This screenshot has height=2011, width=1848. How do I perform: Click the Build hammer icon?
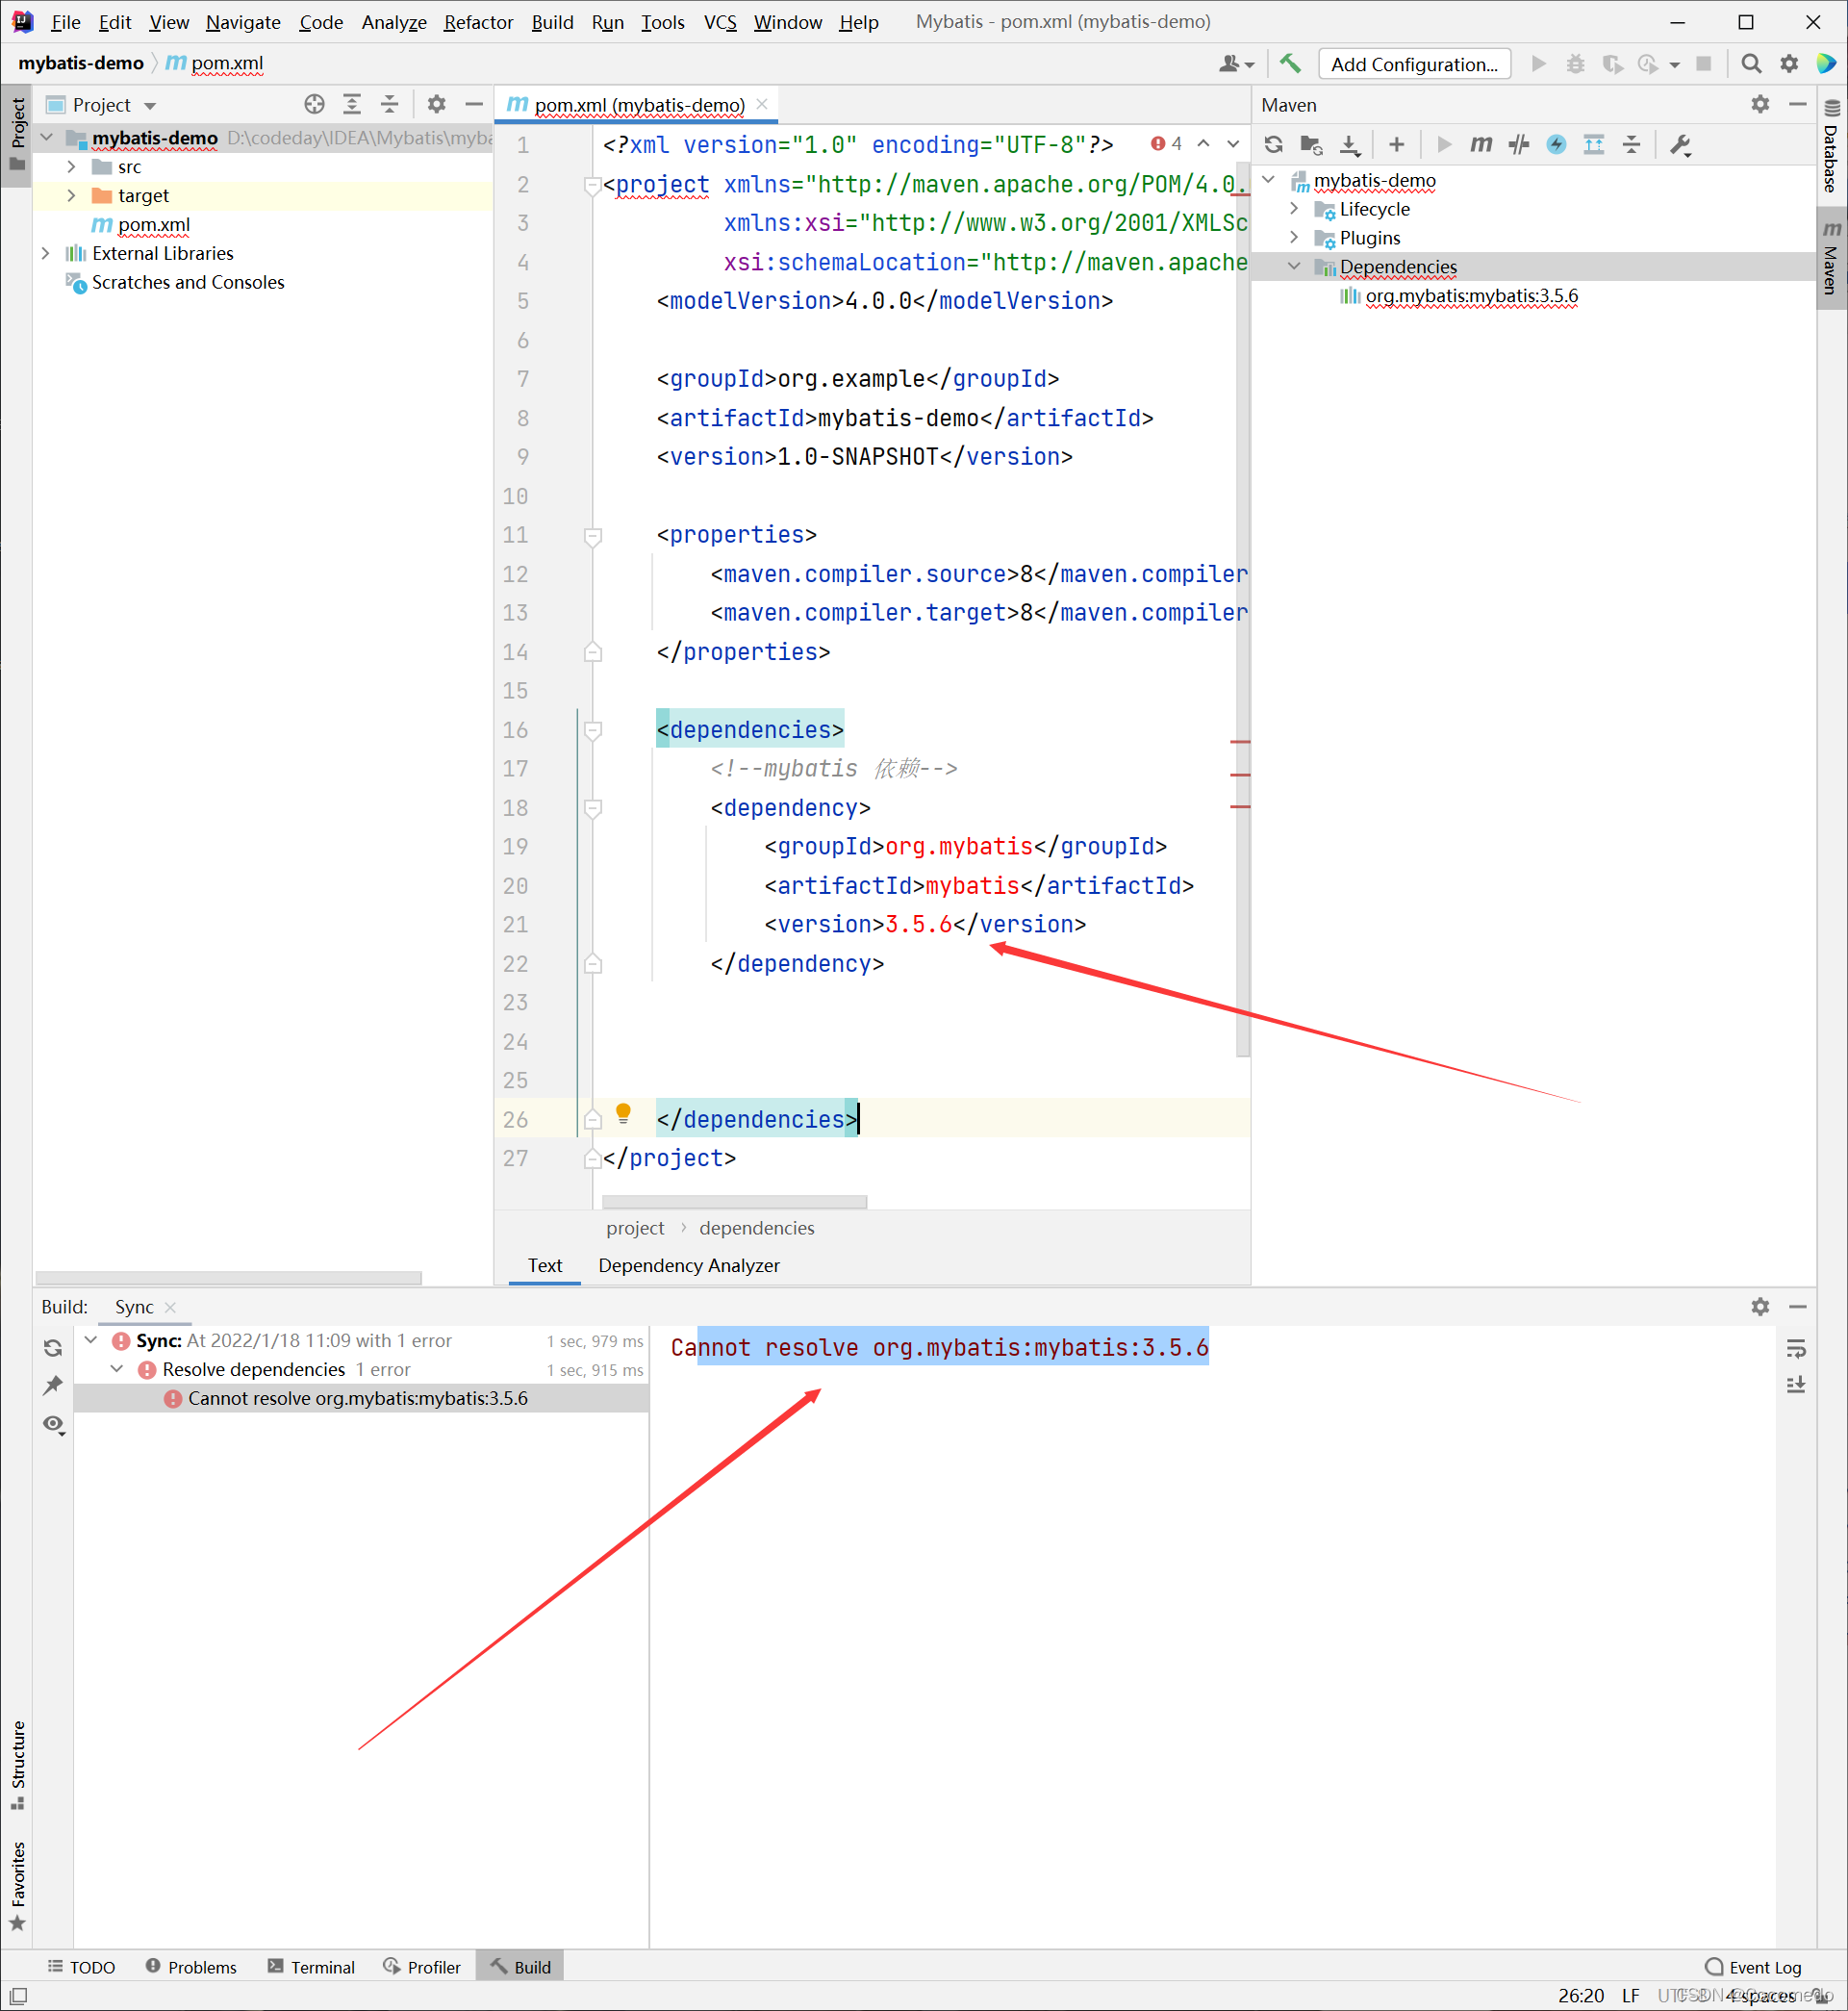click(1290, 64)
